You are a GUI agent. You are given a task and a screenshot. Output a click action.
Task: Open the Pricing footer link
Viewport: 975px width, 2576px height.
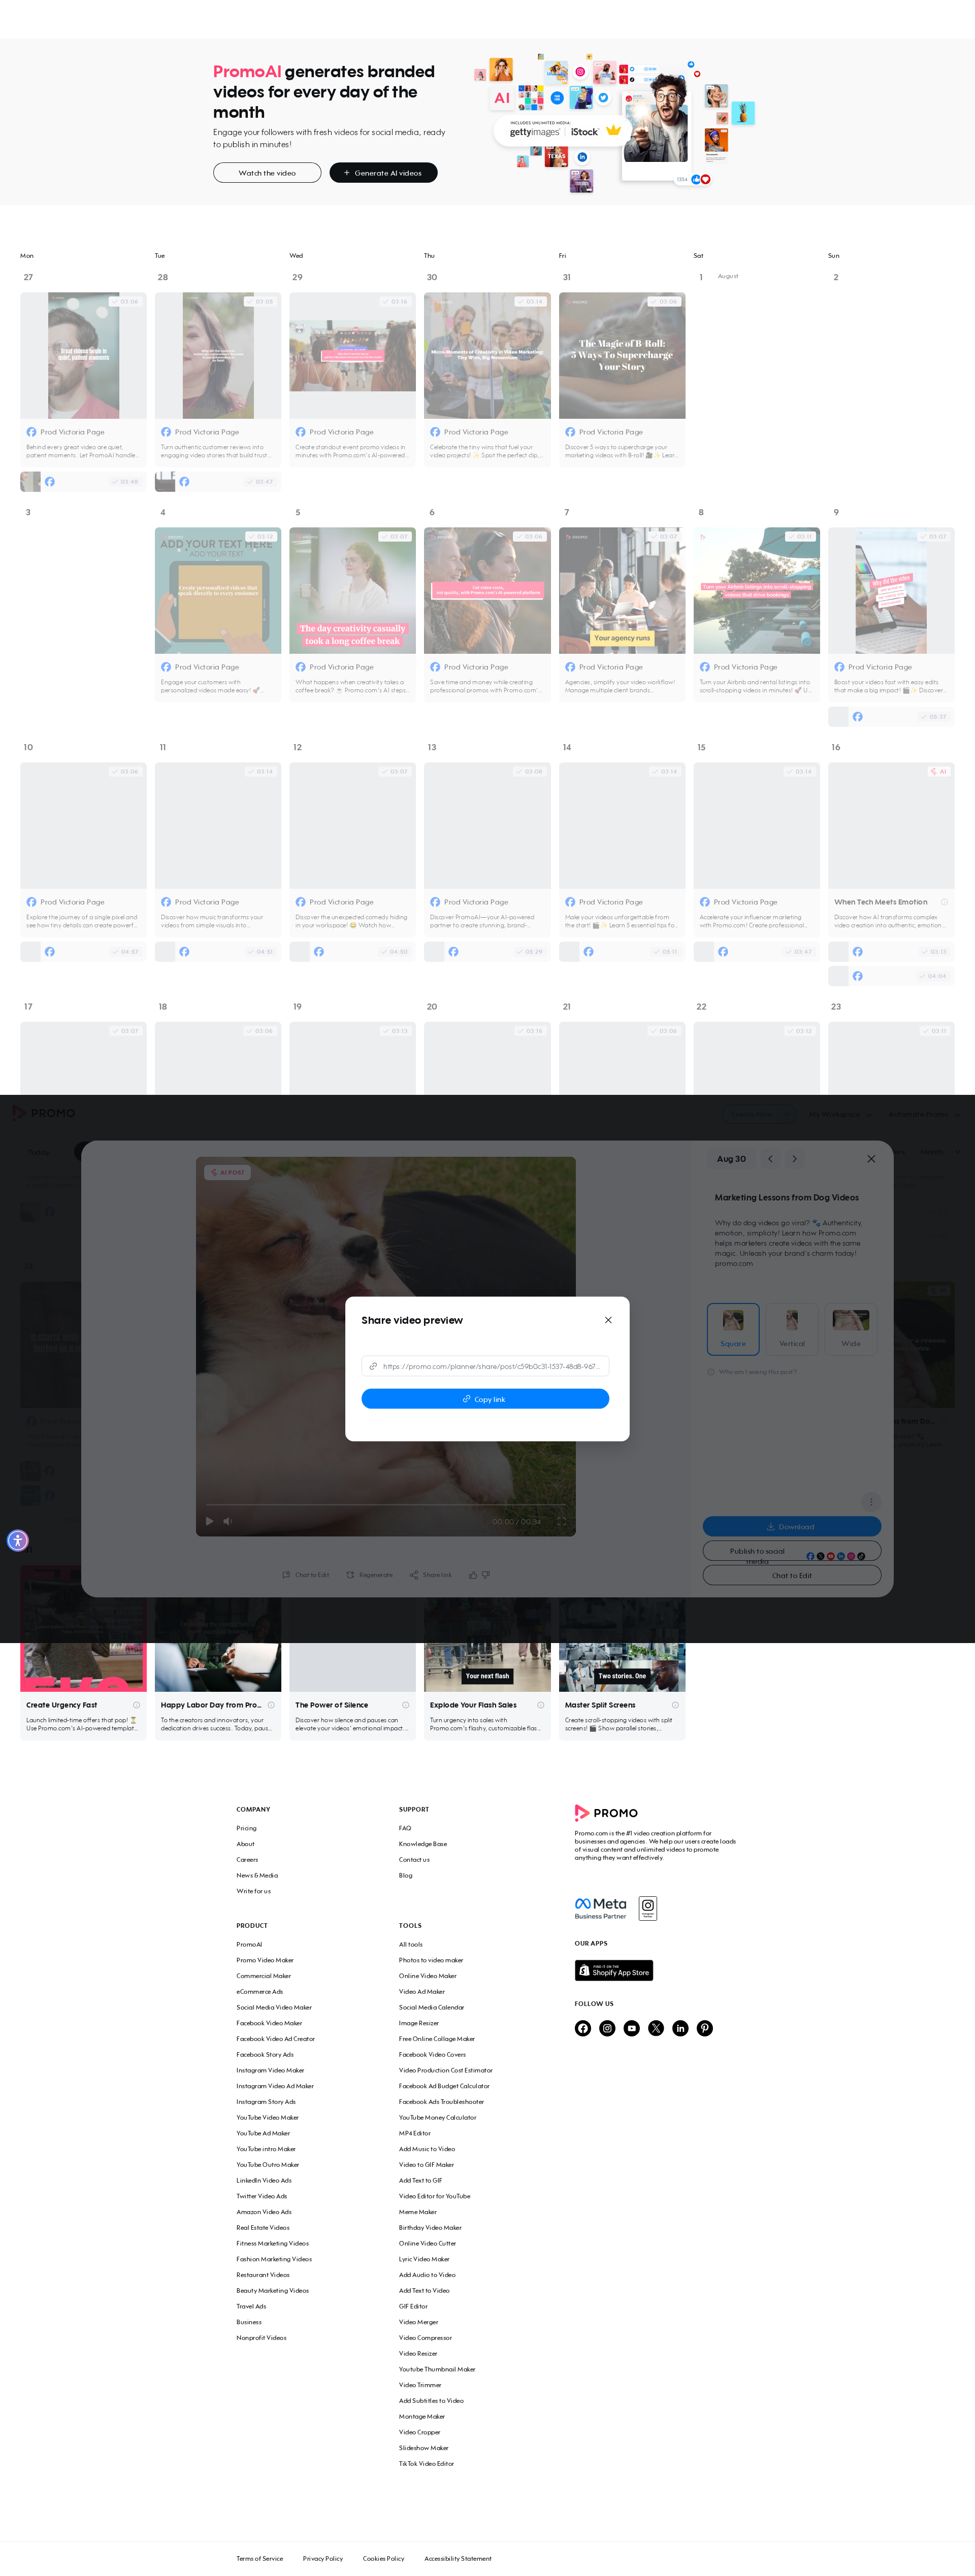(x=246, y=1828)
